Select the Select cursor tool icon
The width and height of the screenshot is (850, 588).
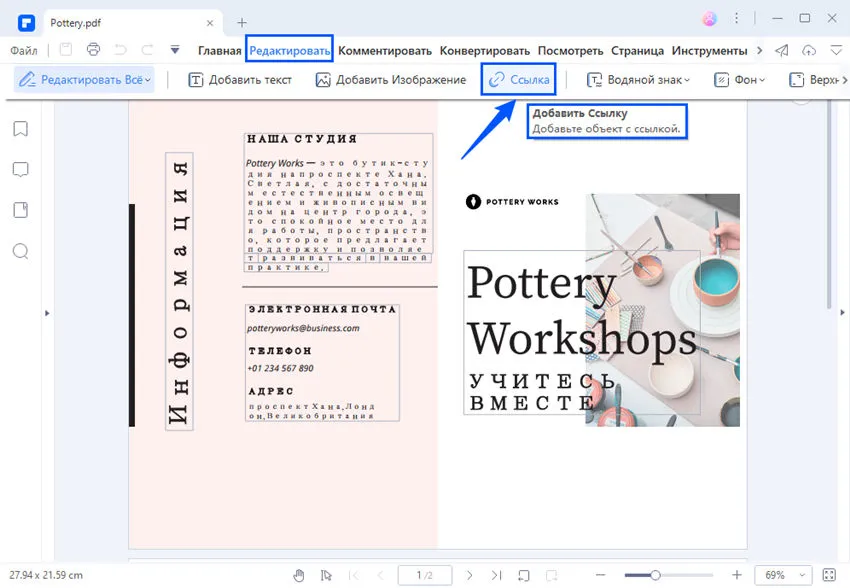326,575
